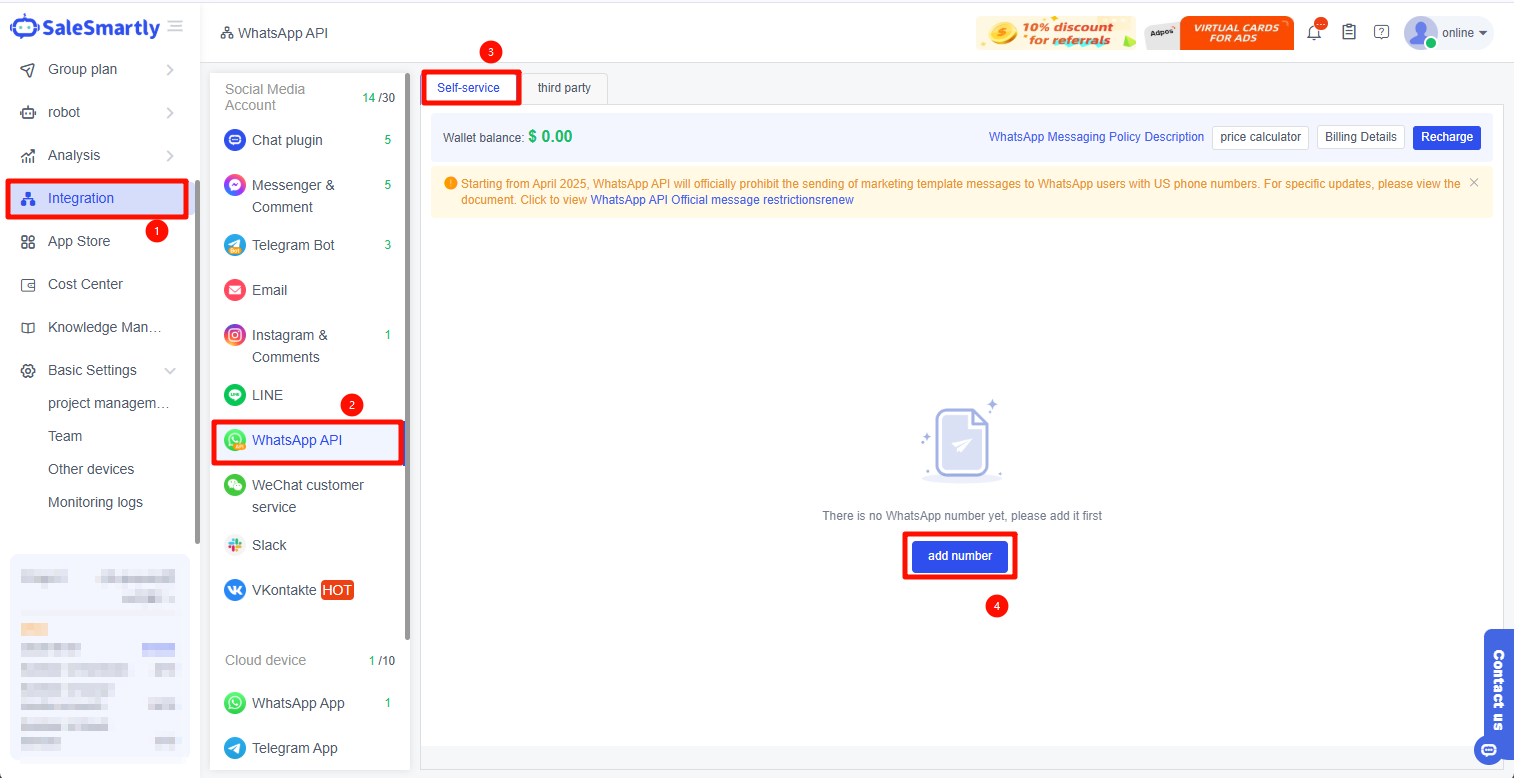This screenshot has height=778, width=1514.
Task: Click the Cost Center wallet icon
Action: pos(28,285)
